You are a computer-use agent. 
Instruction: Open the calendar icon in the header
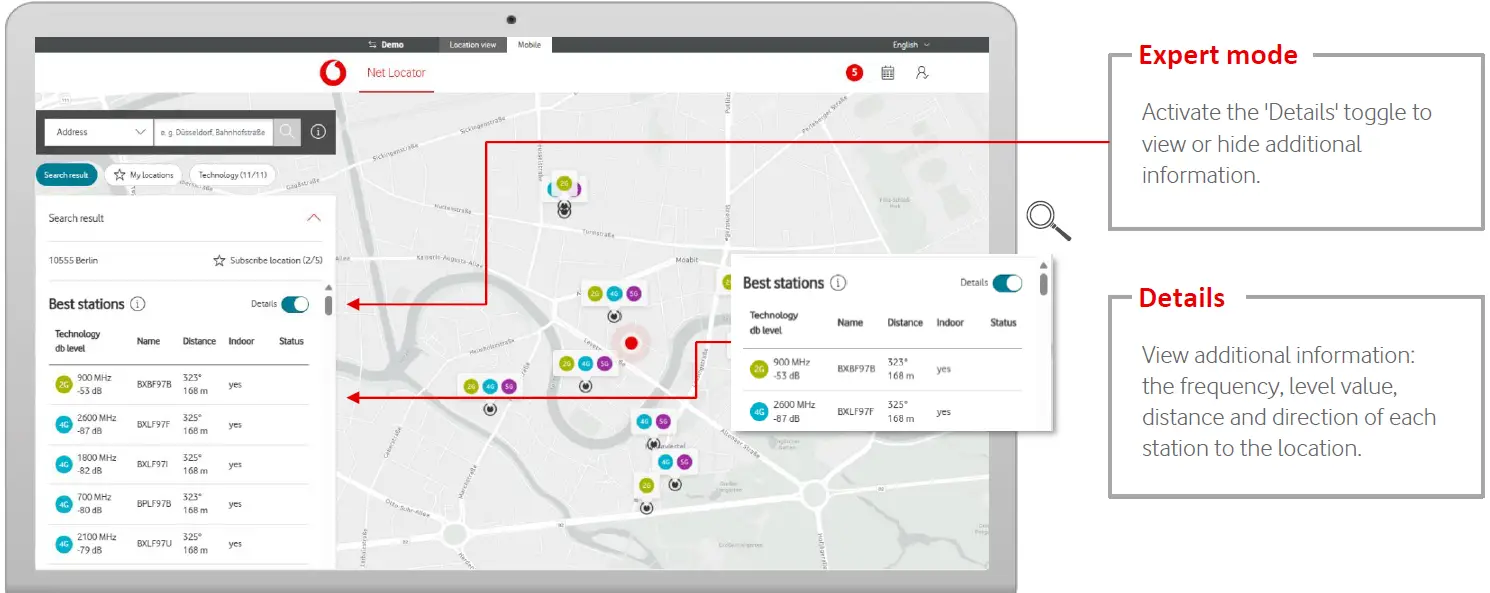(887, 73)
